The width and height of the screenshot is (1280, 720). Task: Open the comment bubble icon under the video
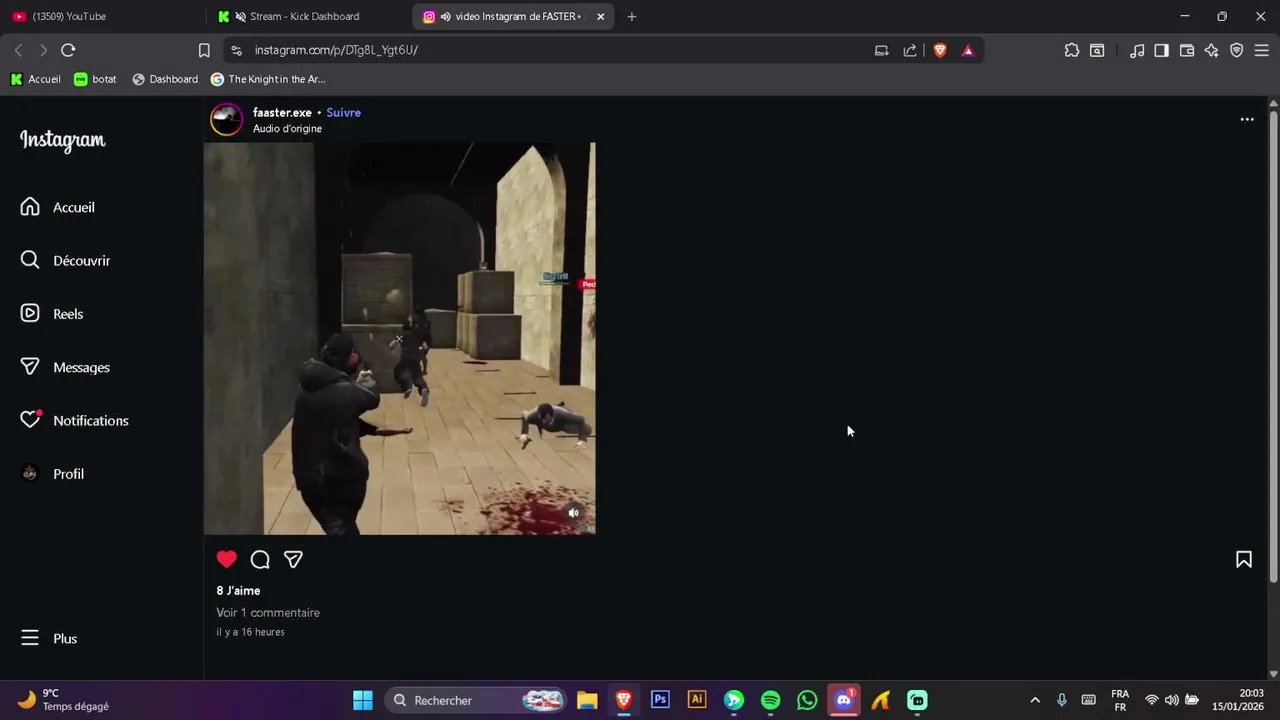tap(260, 560)
